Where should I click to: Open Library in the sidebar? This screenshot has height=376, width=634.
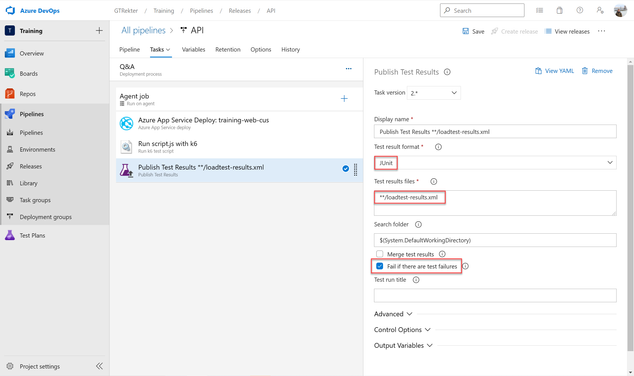click(x=28, y=183)
